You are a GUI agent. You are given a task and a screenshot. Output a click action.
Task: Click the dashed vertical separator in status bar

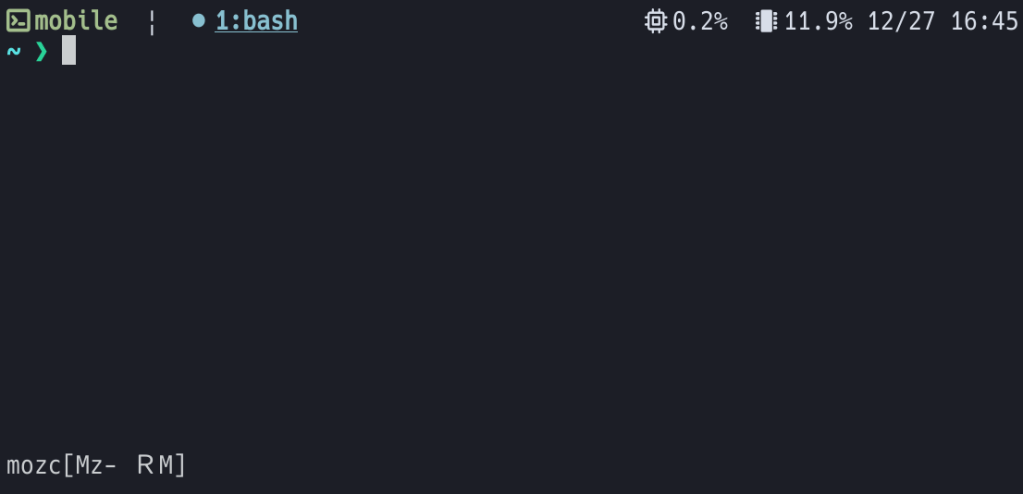[x=152, y=22]
